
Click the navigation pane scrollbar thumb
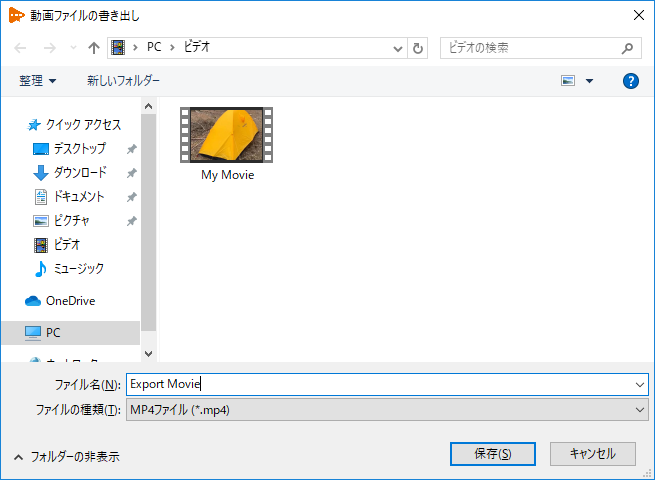(x=148, y=223)
